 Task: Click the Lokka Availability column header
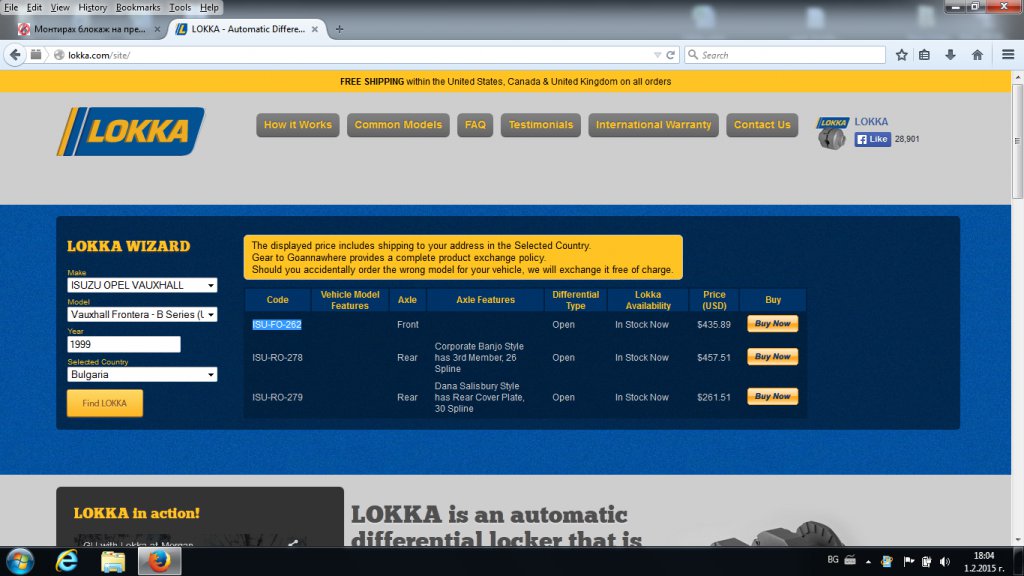648,300
